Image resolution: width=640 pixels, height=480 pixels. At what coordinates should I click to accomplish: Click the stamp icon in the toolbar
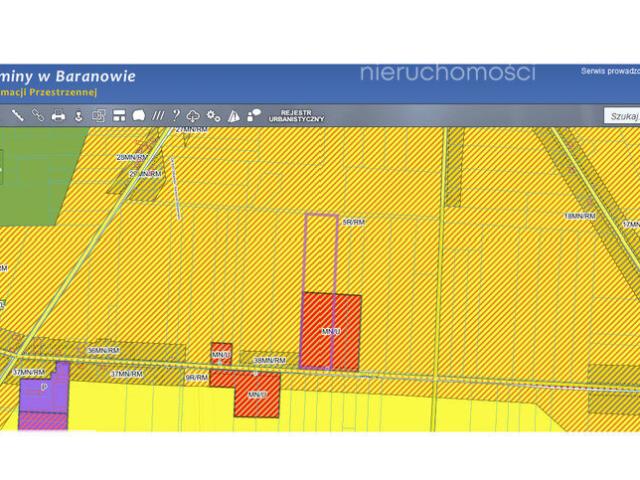78,116
